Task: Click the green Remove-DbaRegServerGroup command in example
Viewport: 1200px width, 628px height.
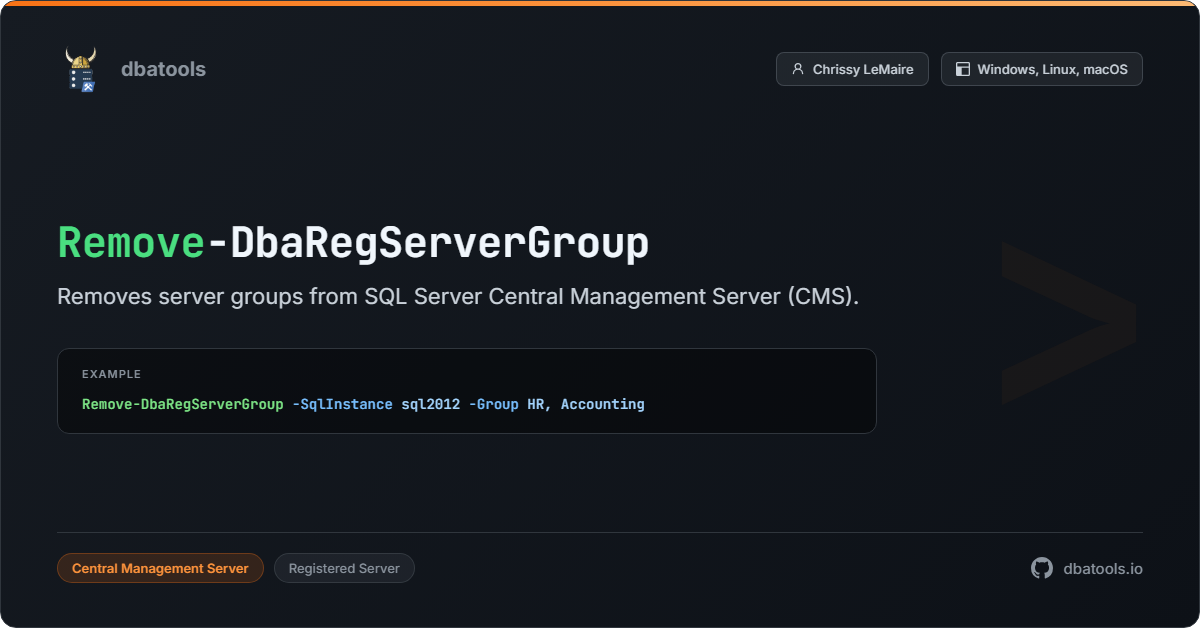Action: click(183, 405)
